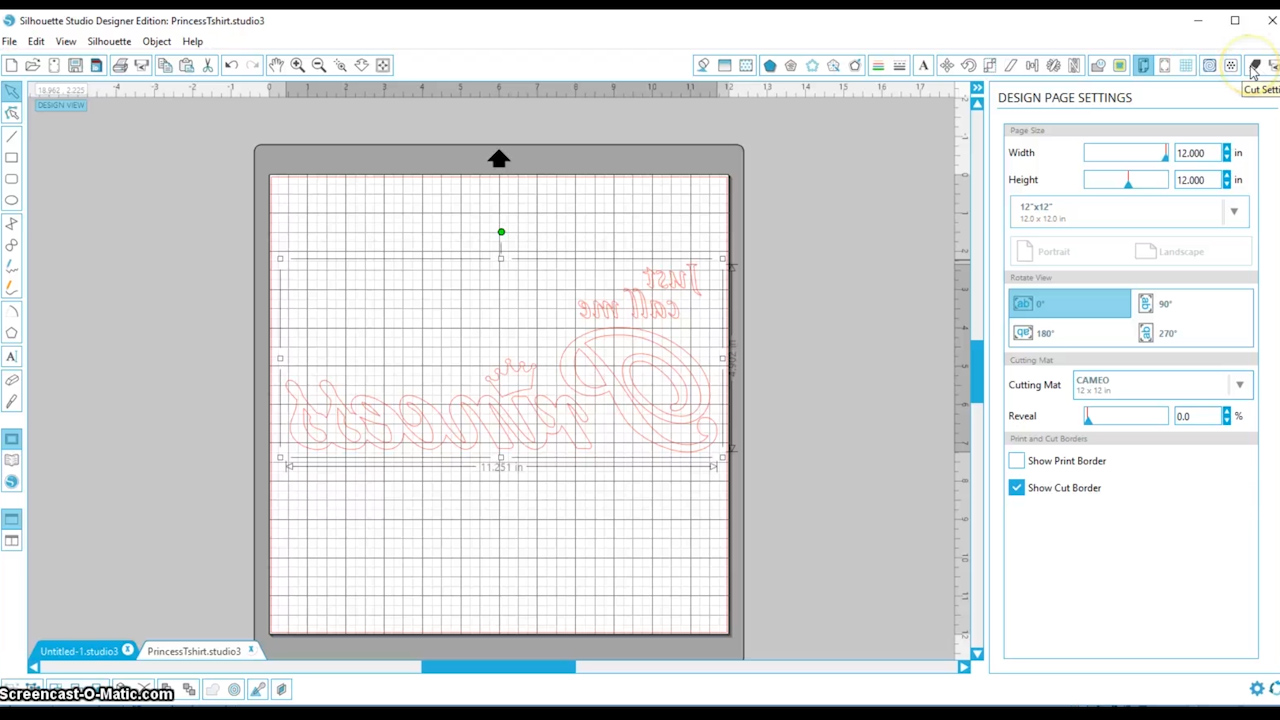The width and height of the screenshot is (1280, 720).
Task: Select the Draw a Rounded Rectangle tool
Action: point(12,180)
